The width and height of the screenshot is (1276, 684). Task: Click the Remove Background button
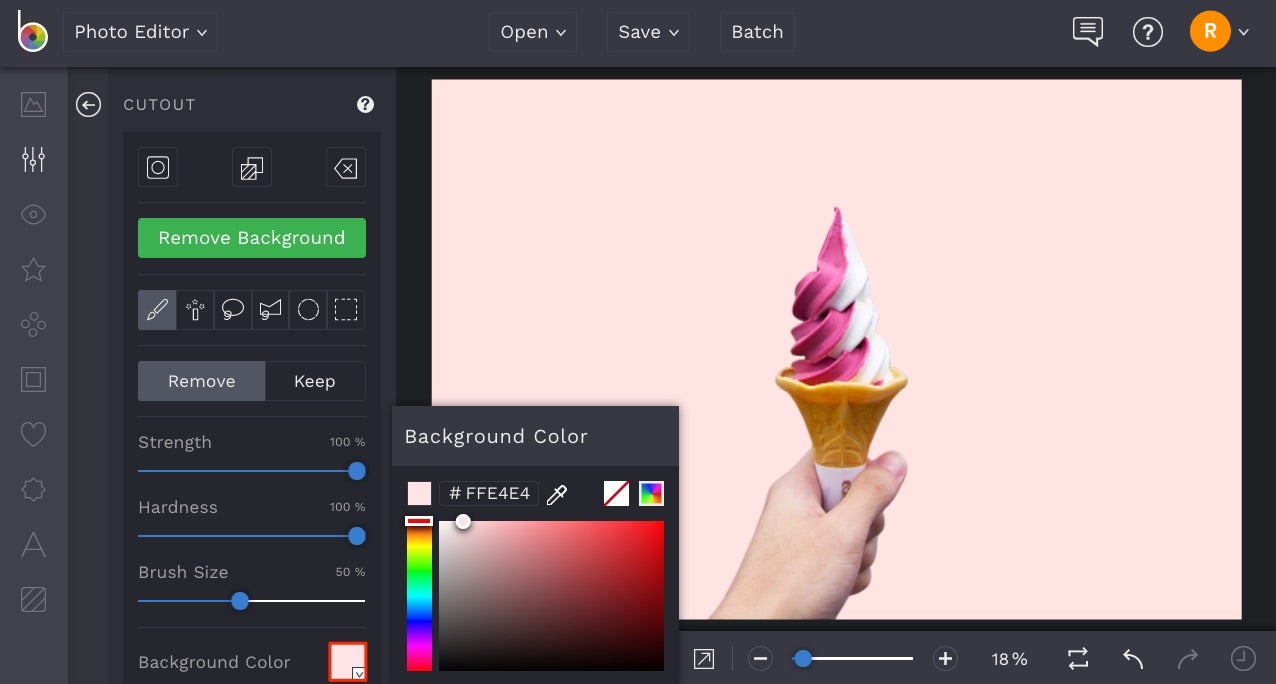tap(251, 238)
